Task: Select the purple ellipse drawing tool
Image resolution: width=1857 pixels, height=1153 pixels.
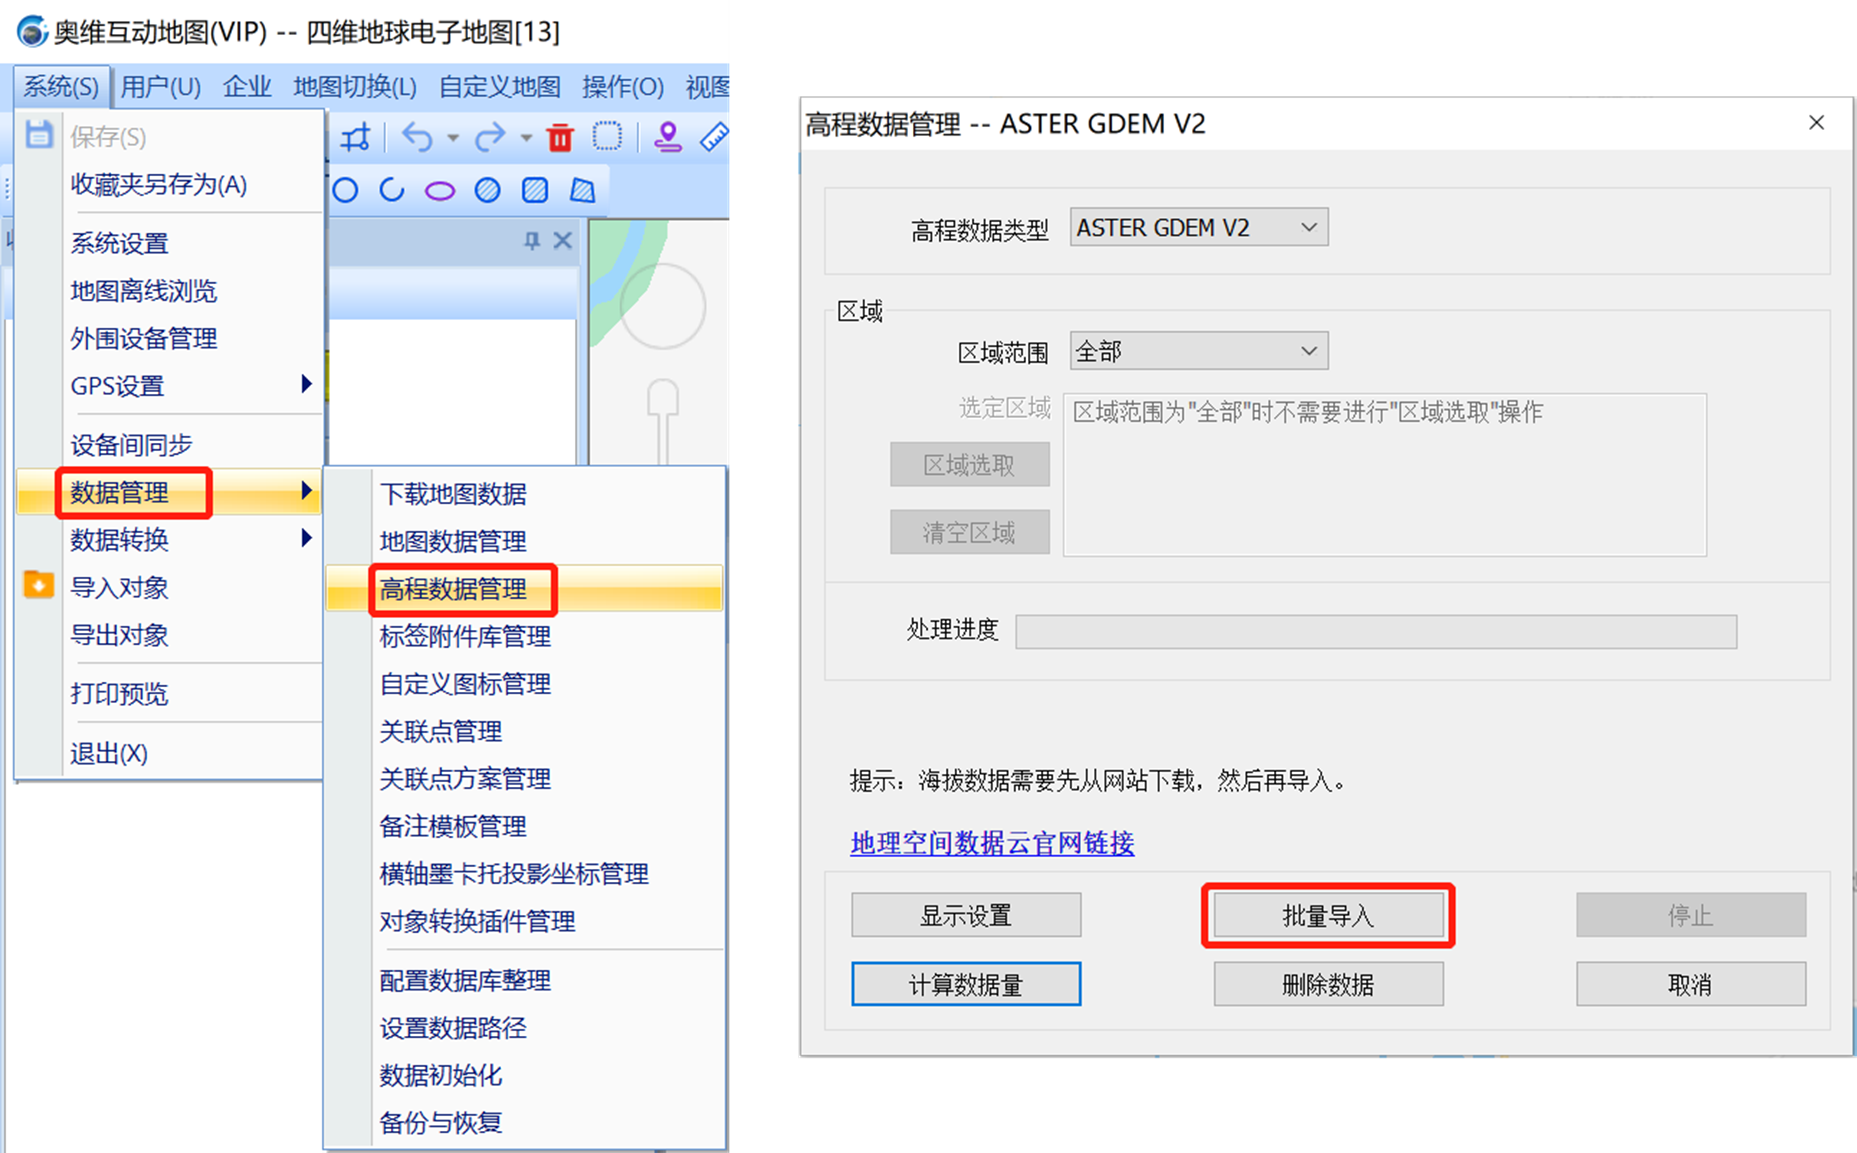Action: point(439,191)
